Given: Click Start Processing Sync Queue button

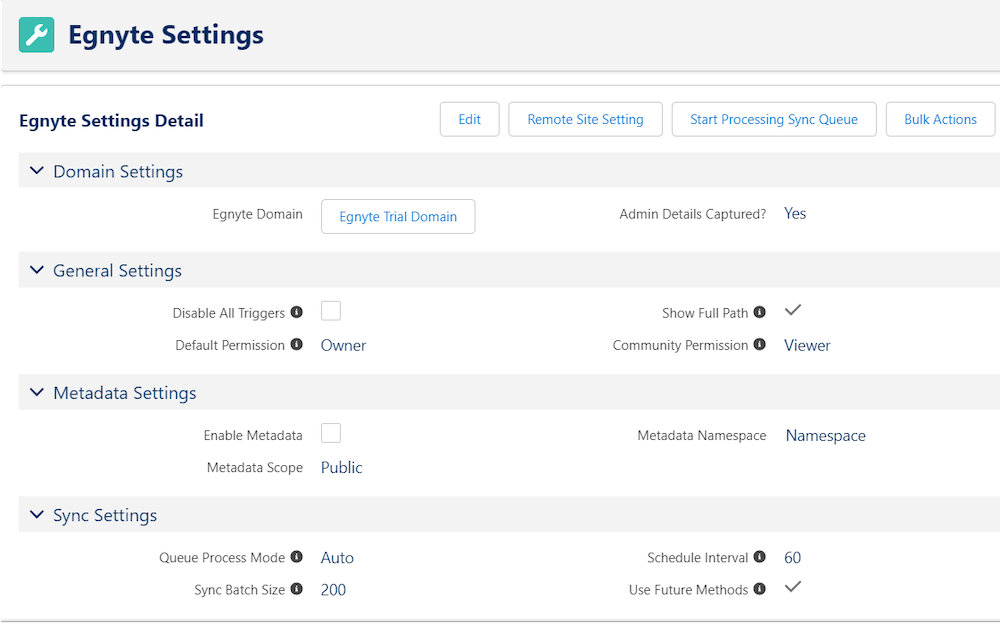Looking at the screenshot, I should pyautogui.click(x=774, y=119).
